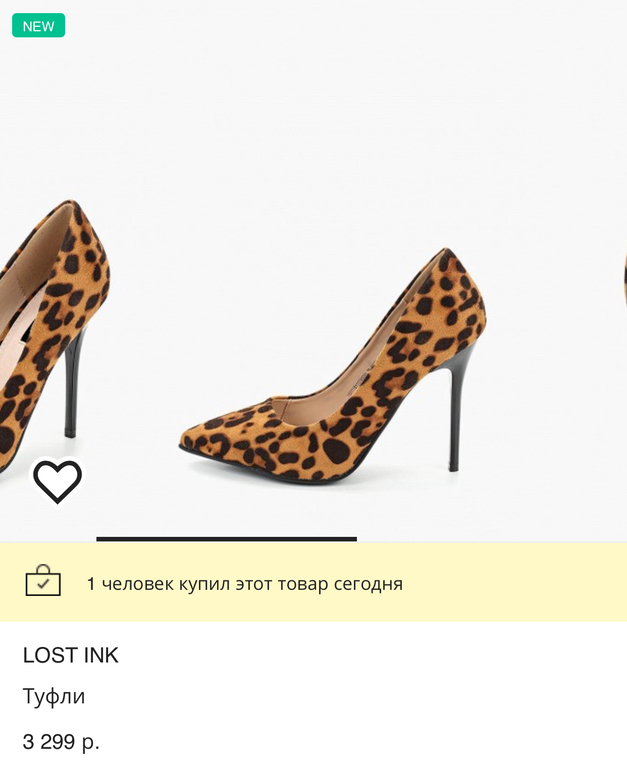Click the Туфли product name
The image size is (627, 770).
[x=54, y=697]
